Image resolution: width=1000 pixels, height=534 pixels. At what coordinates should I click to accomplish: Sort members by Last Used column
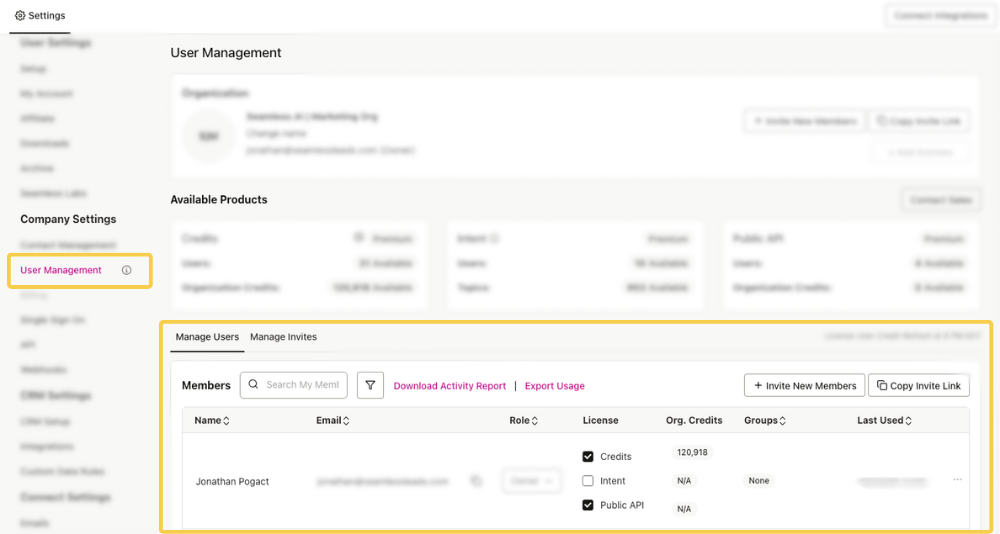click(884, 420)
